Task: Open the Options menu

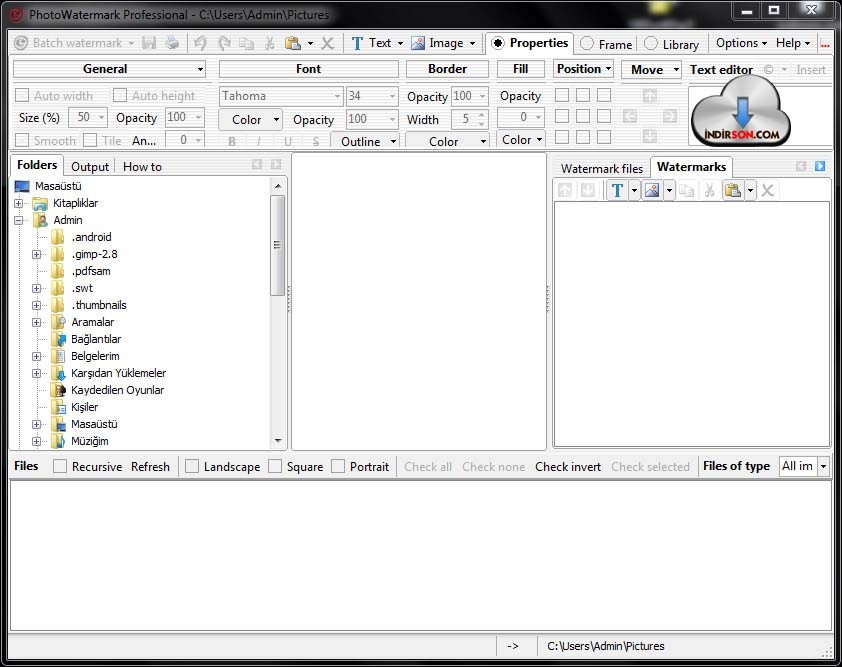Action: (x=741, y=43)
